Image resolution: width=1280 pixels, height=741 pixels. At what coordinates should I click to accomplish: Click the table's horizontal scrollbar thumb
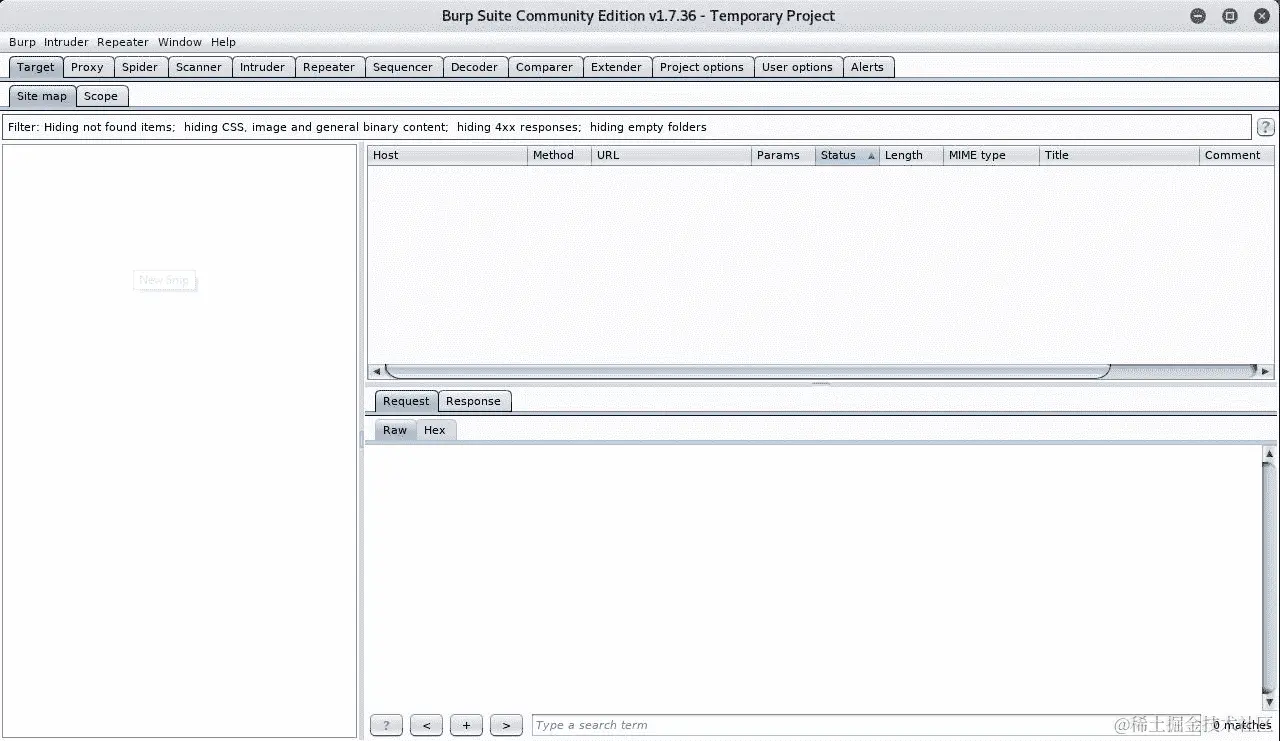click(748, 371)
